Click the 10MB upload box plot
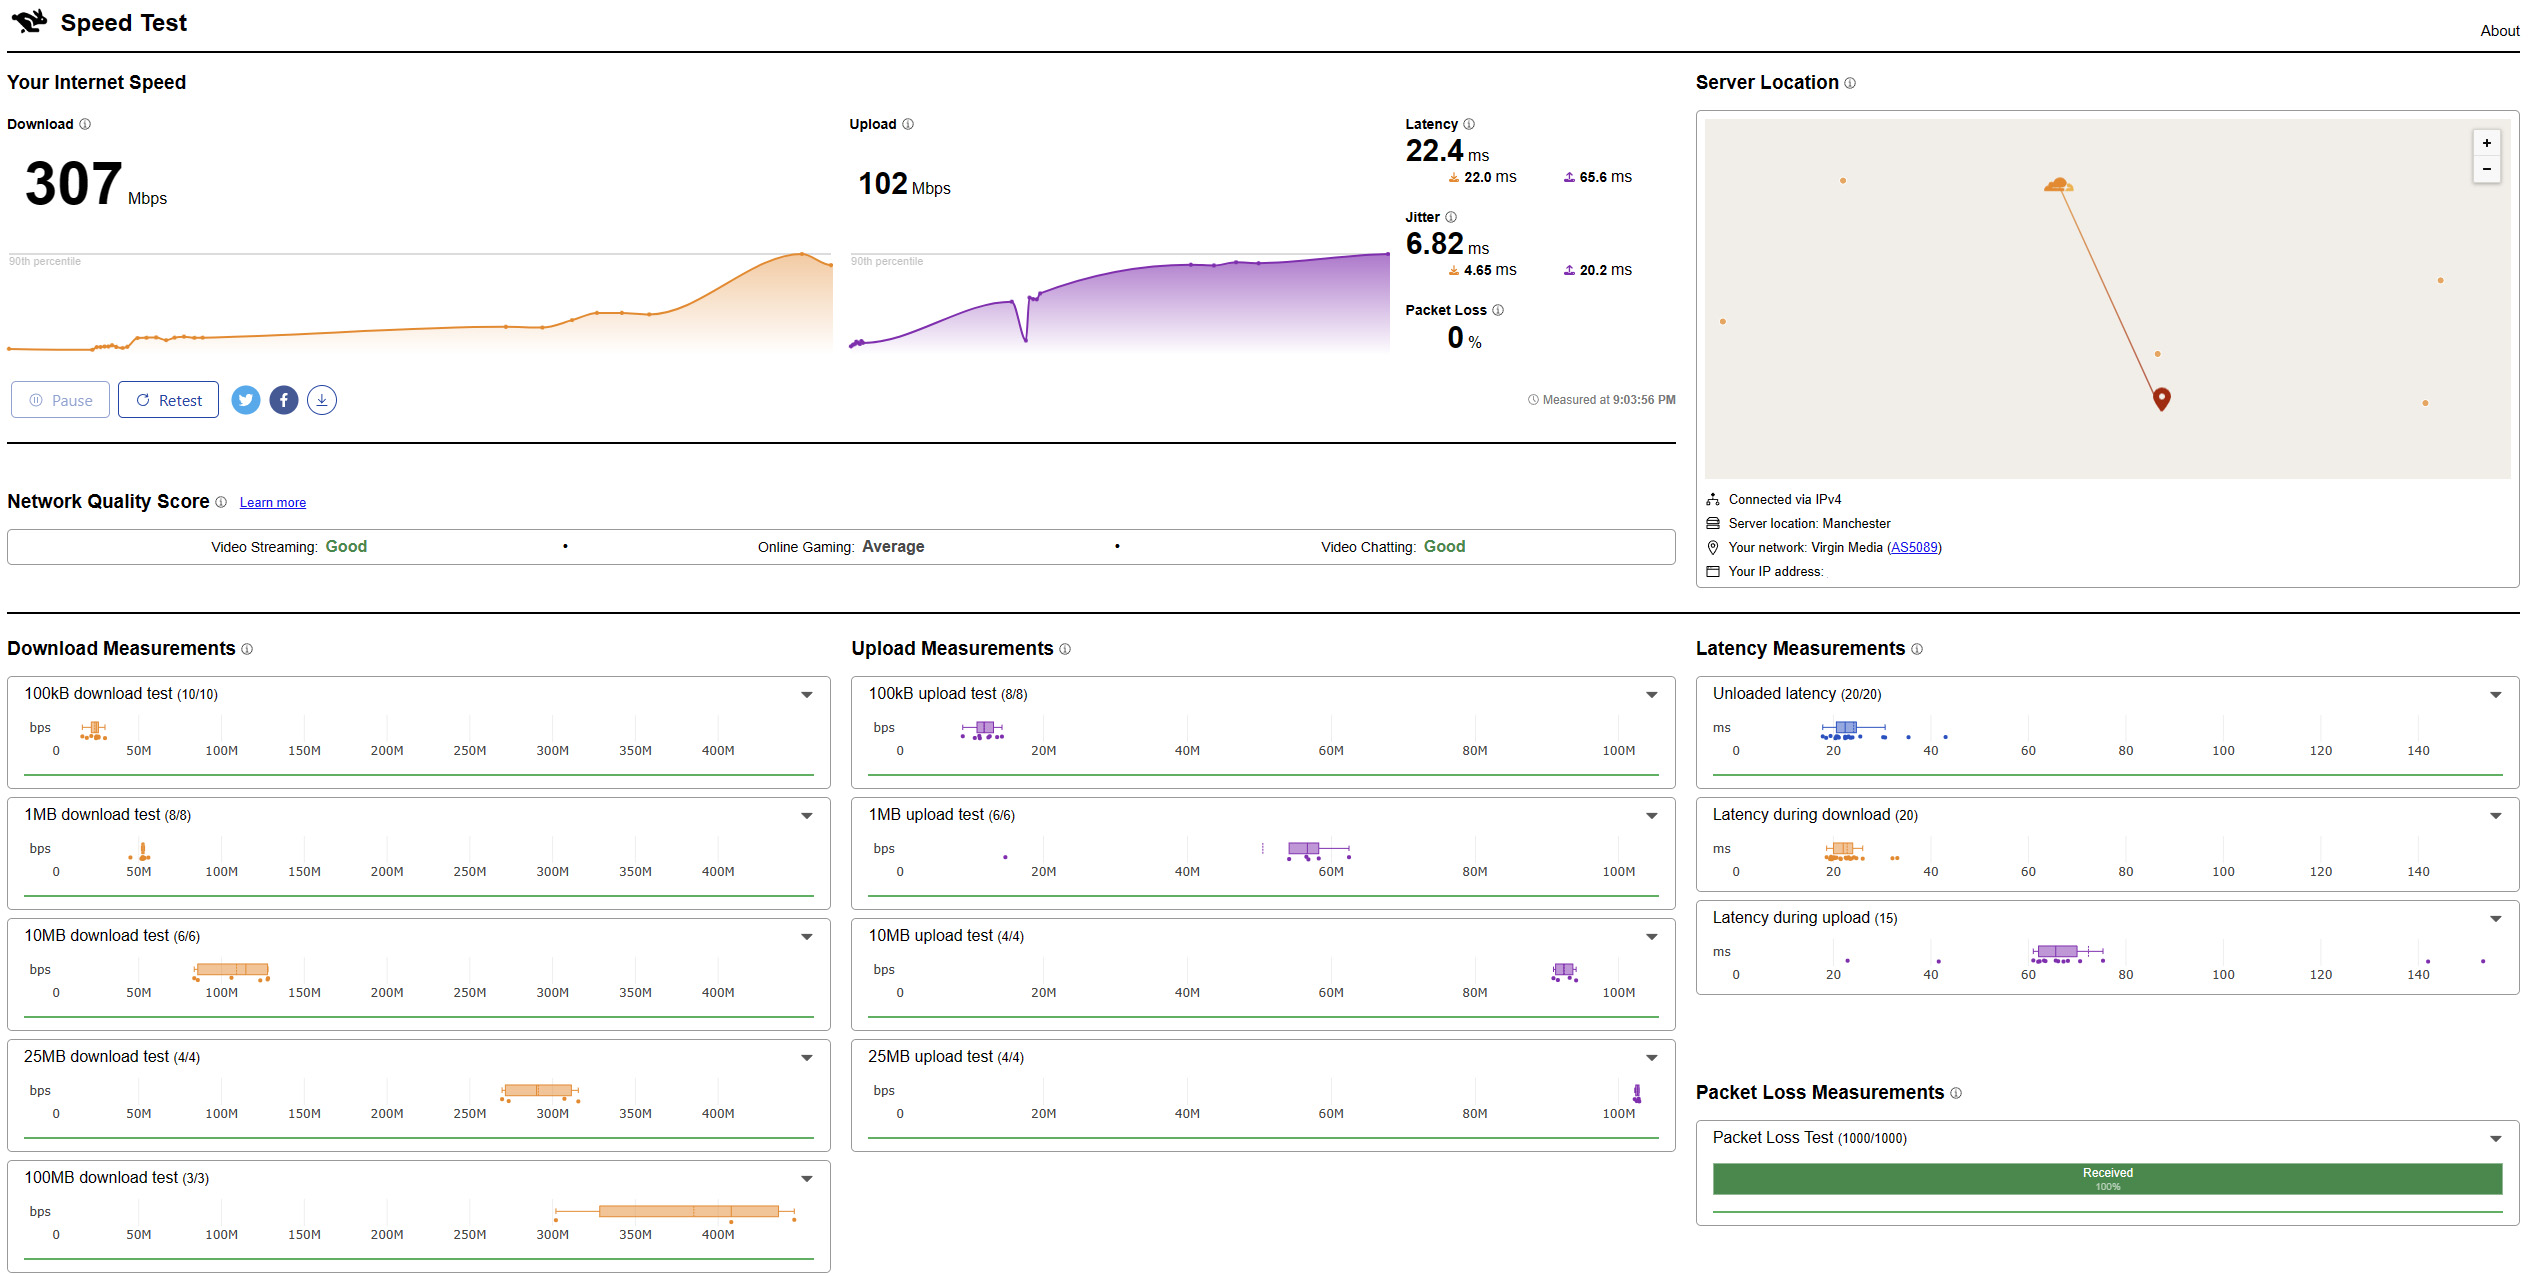2534x1276 pixels. (x=1565, y=970)
